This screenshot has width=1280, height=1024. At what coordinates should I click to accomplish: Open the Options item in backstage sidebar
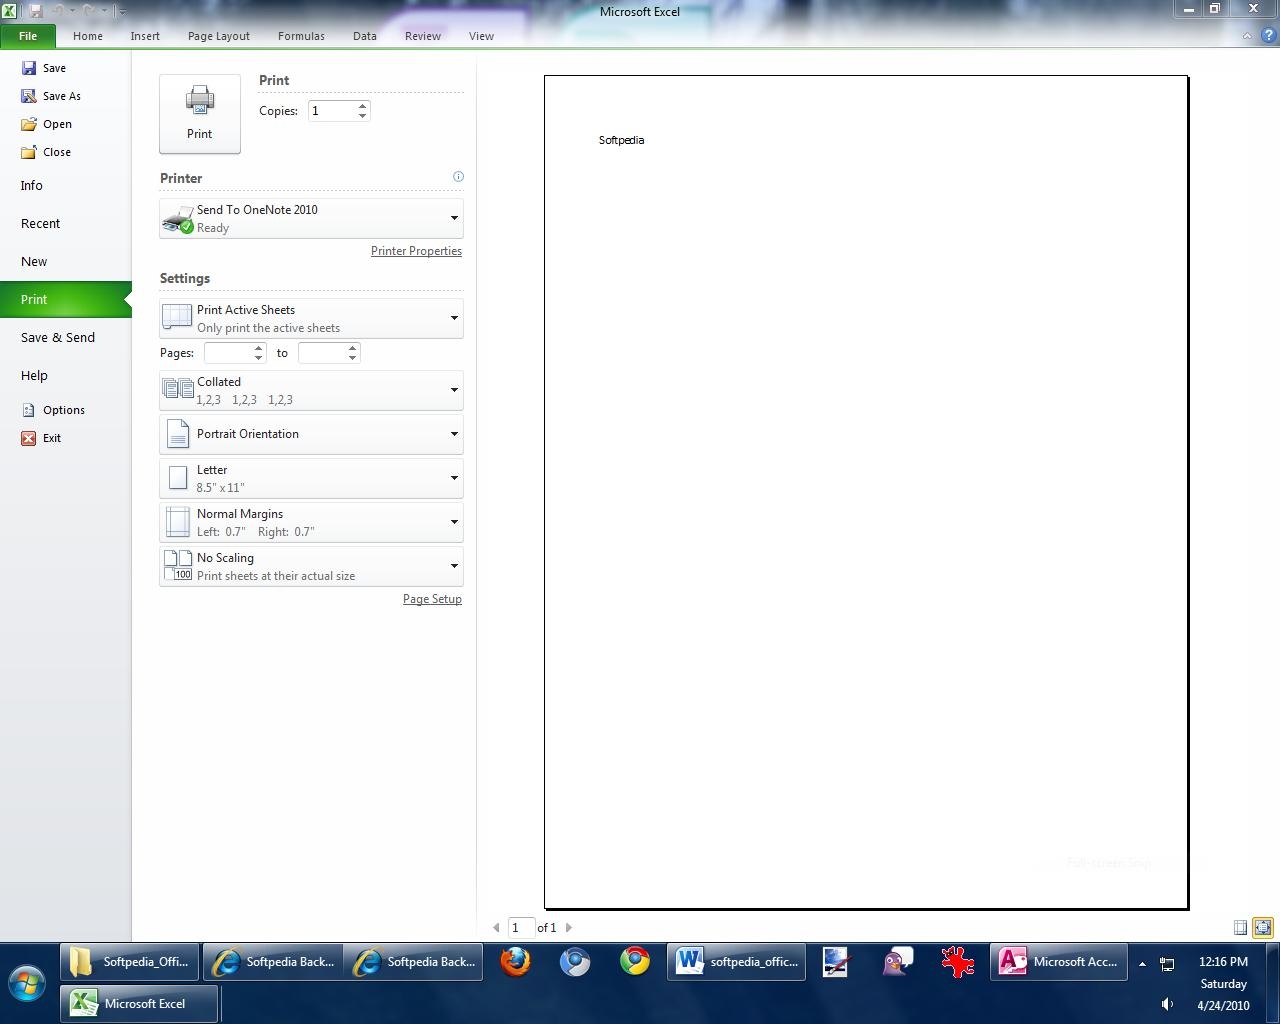63,410
